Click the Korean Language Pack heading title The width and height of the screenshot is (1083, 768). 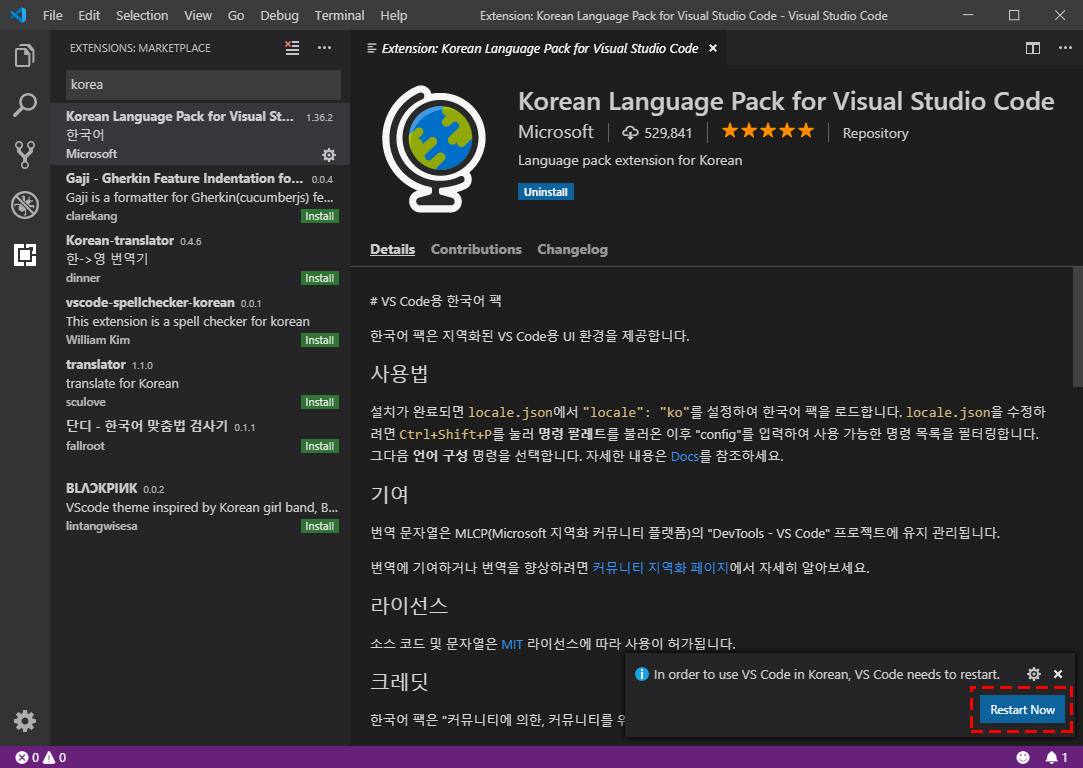(786, 102)
